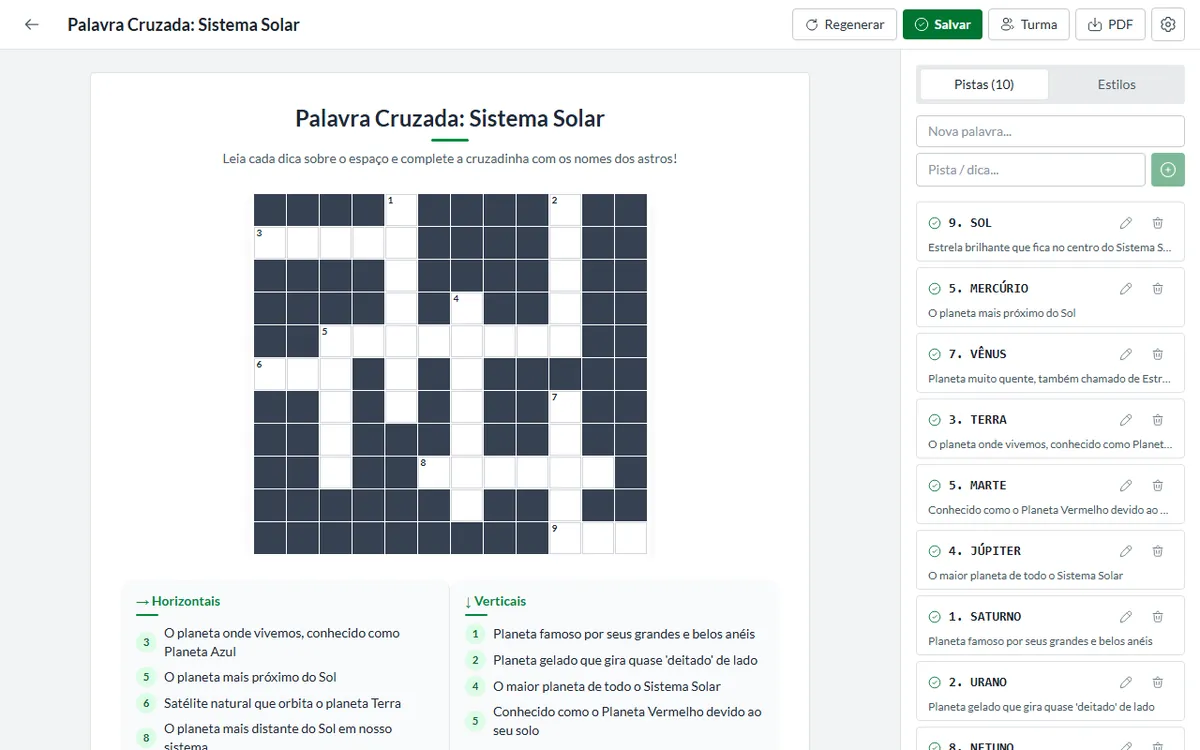Toggle the check circle beside URANO
This screenshot has height=750, width=1200.
point(935,682)
